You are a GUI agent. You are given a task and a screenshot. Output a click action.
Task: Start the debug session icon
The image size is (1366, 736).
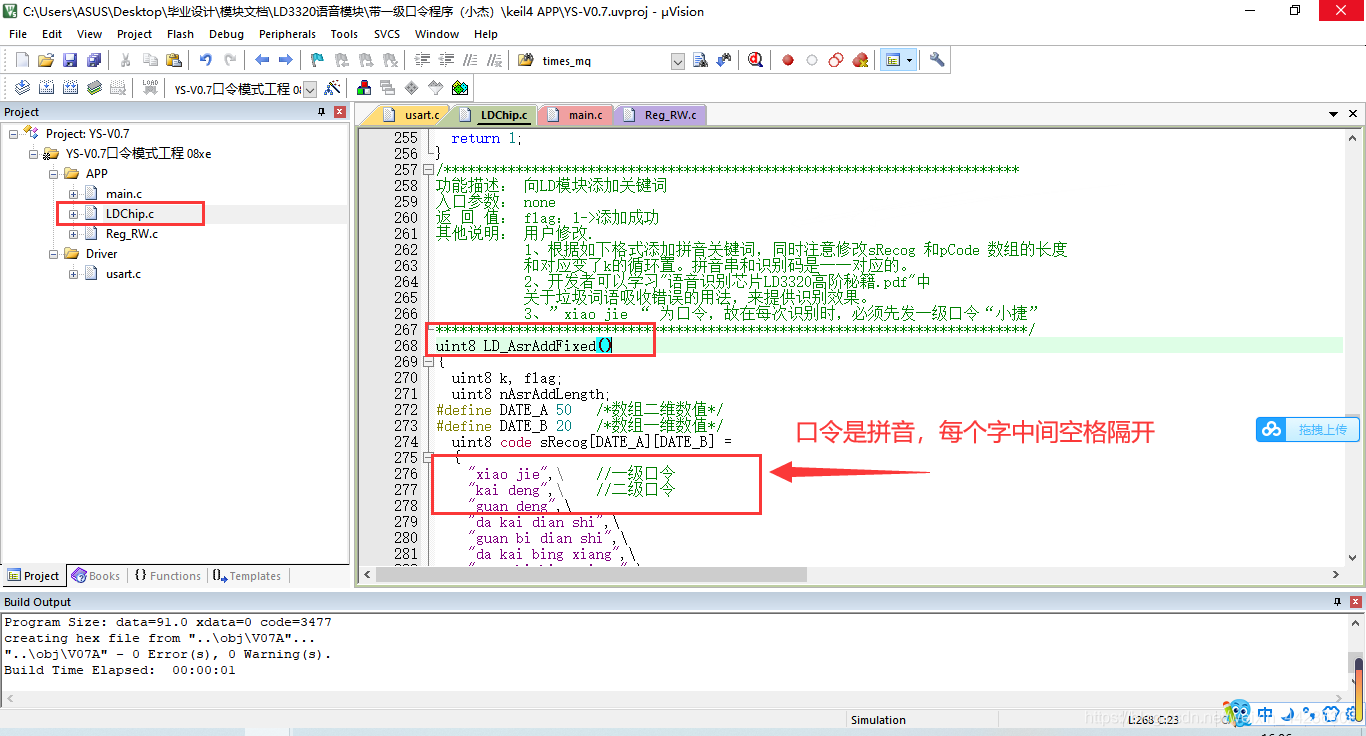pyautogui.click(x=755, y=60)
